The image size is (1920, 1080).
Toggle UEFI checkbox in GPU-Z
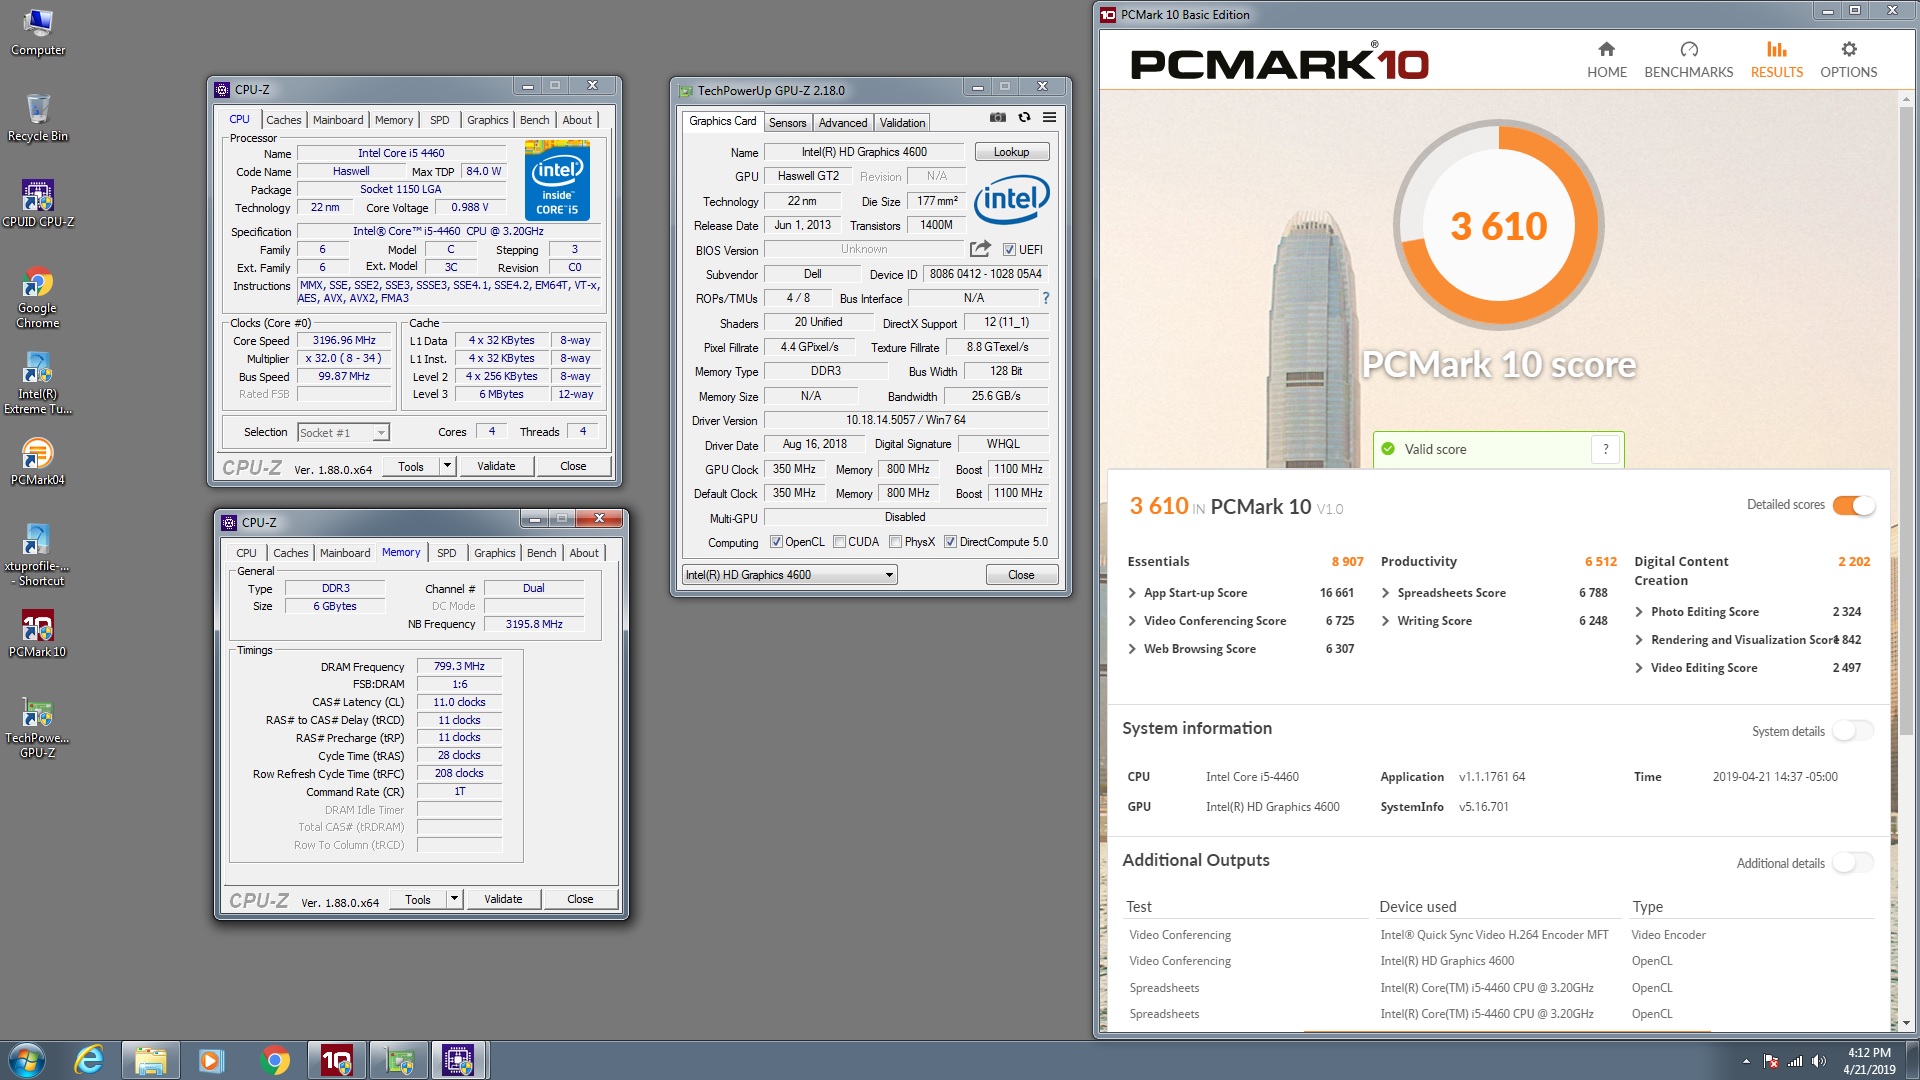[x=1009, y=250]
